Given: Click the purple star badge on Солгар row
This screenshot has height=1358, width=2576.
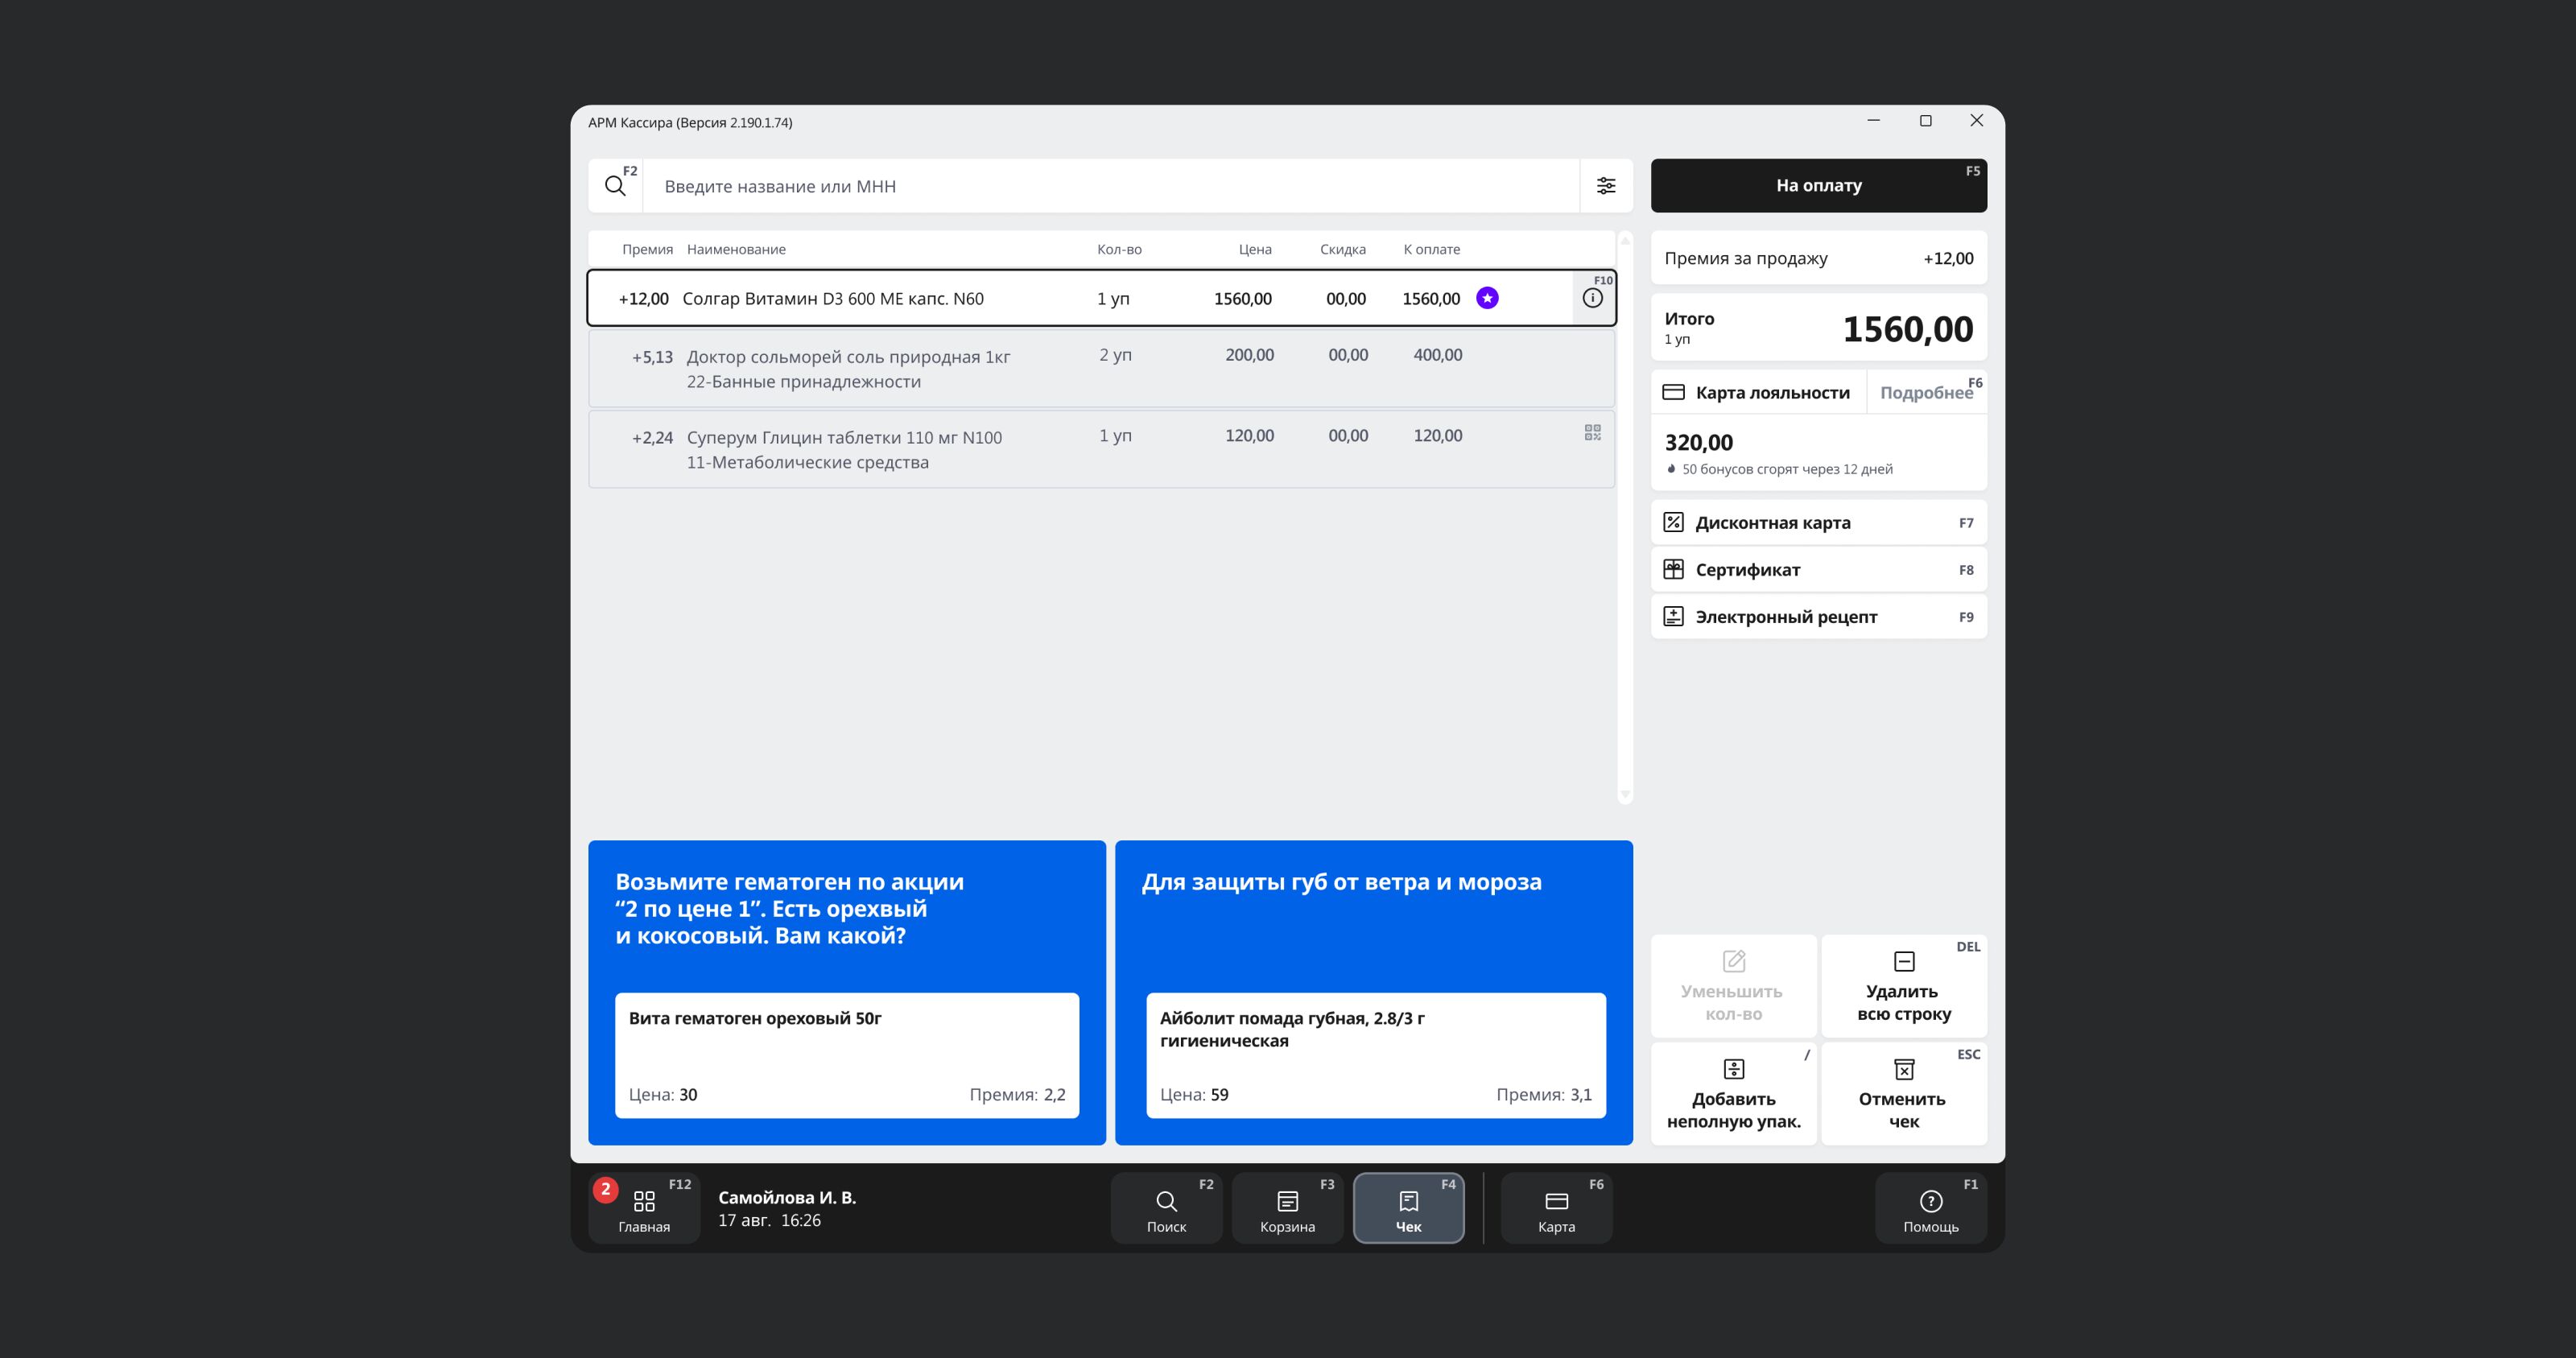Looking at the screenshot, I should tap(1487, 298).
